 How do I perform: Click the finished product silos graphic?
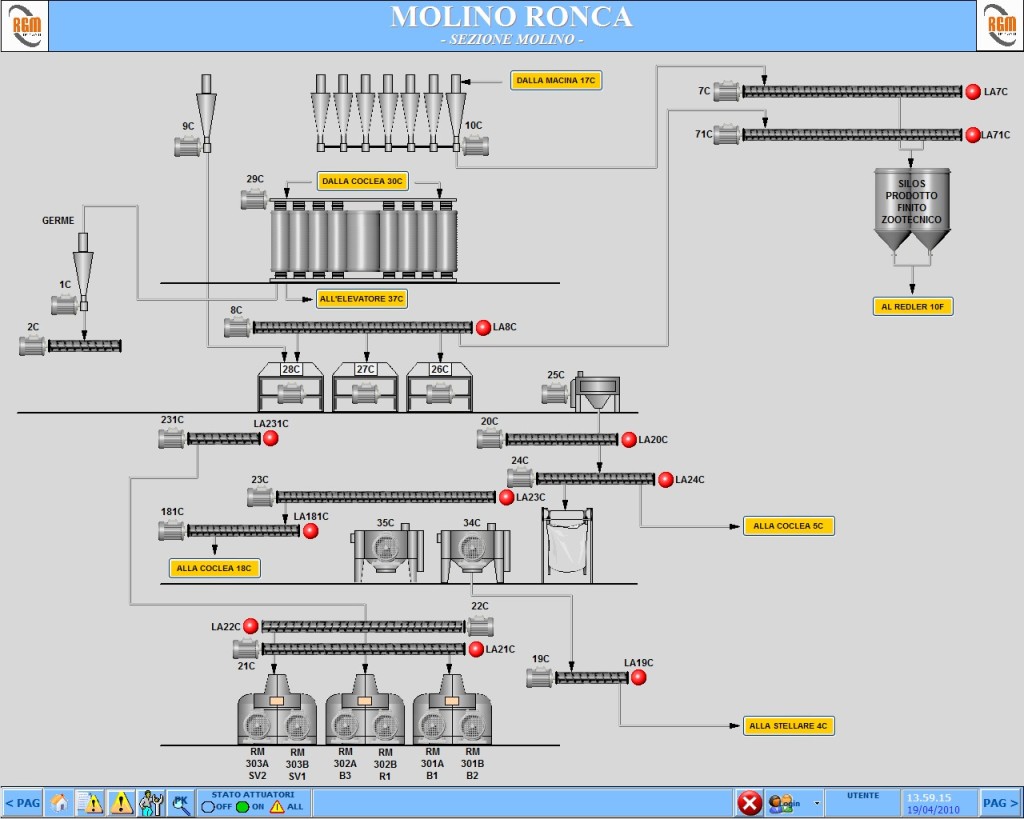click(x=912, y=210)
